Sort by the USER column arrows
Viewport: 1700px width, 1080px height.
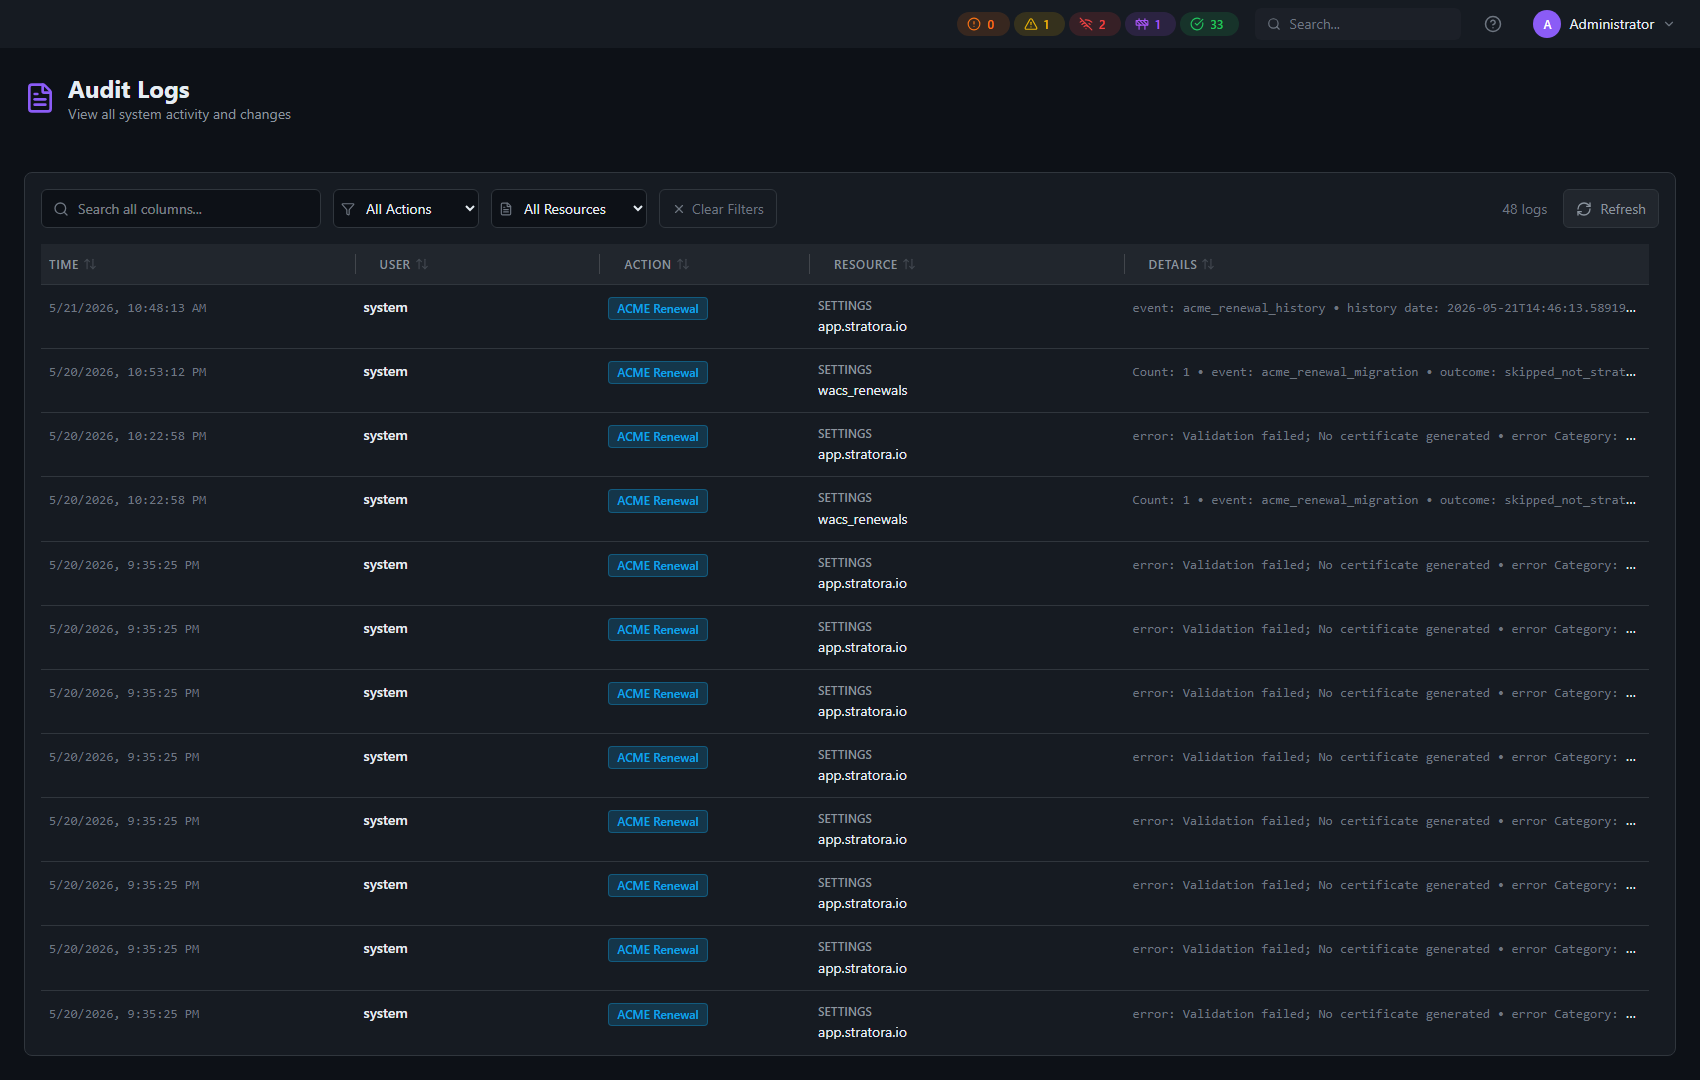[x=422, y=264]
